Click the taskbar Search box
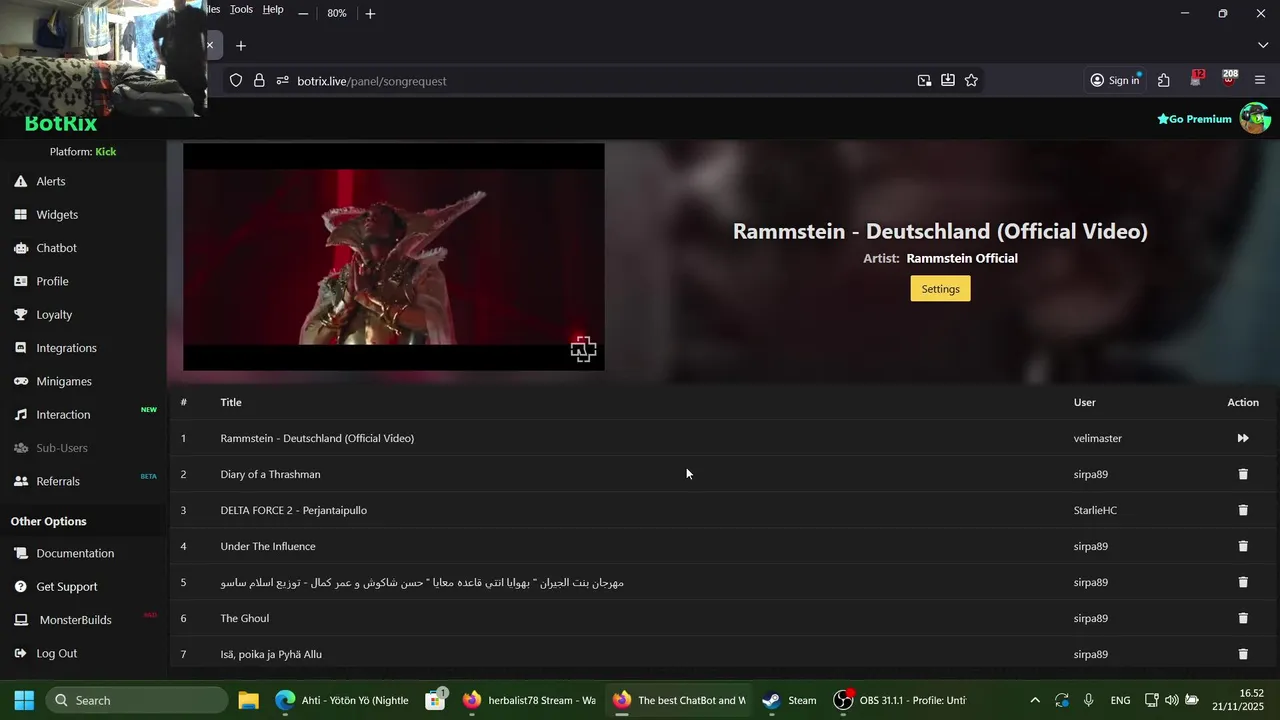This screenshot has height=720, width=1280. 137,700
